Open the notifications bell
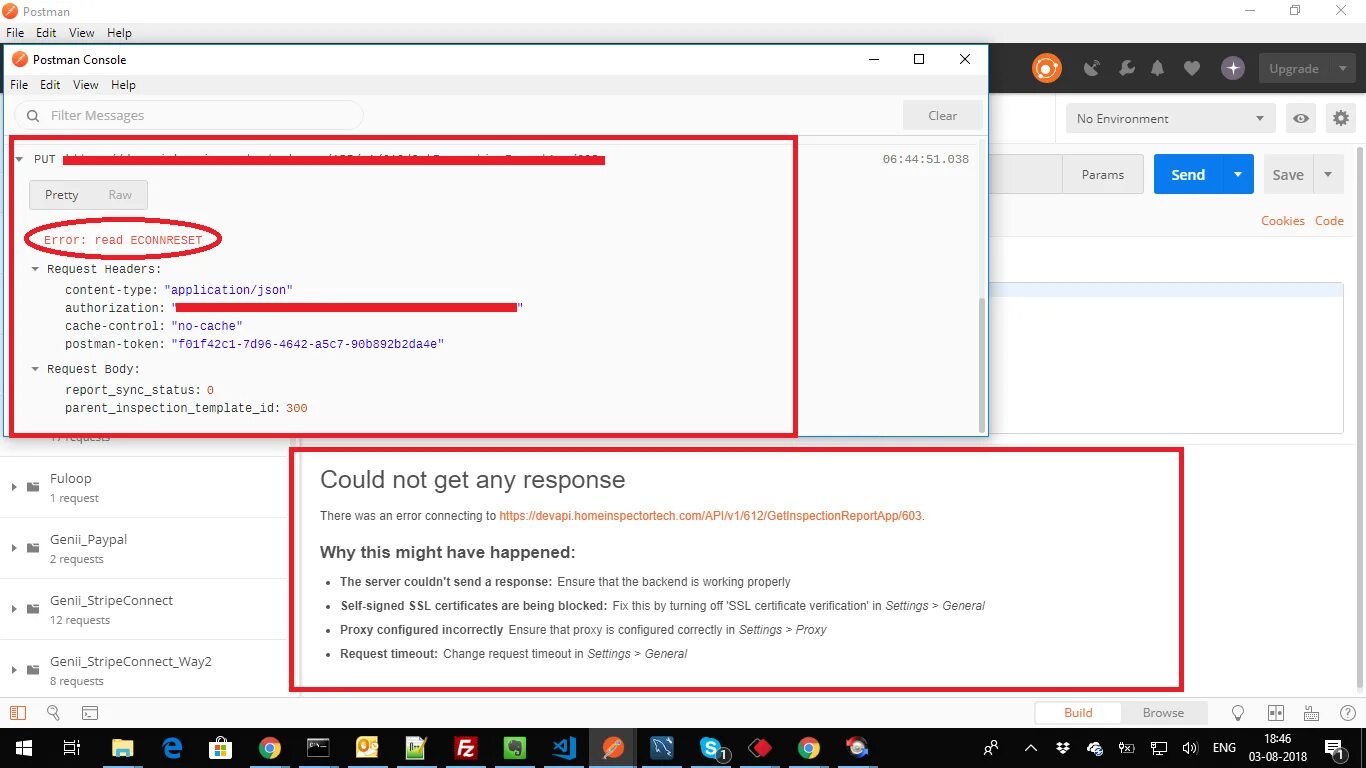The width and height of the screenshot is (1366, 768). [x=1158, y=69]
